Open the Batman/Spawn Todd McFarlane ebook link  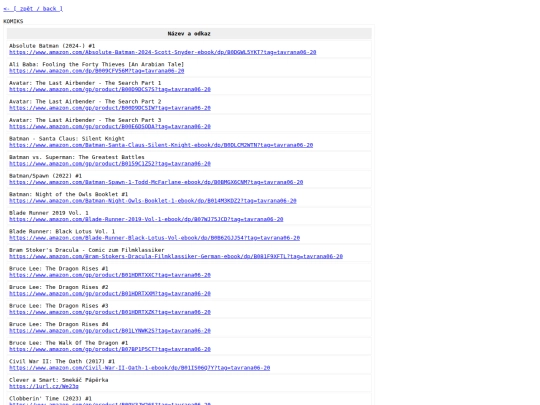pyautogui.click(x=156, y=182)
